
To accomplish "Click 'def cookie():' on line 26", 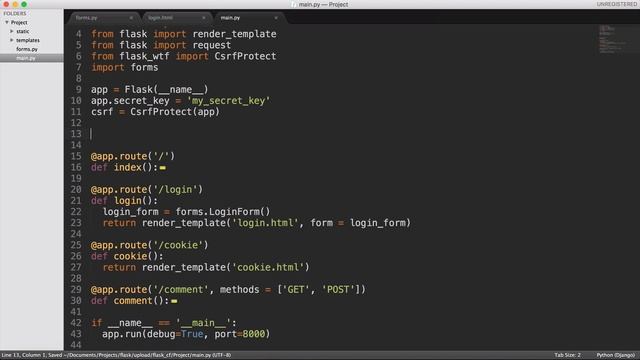I will 127,256.
